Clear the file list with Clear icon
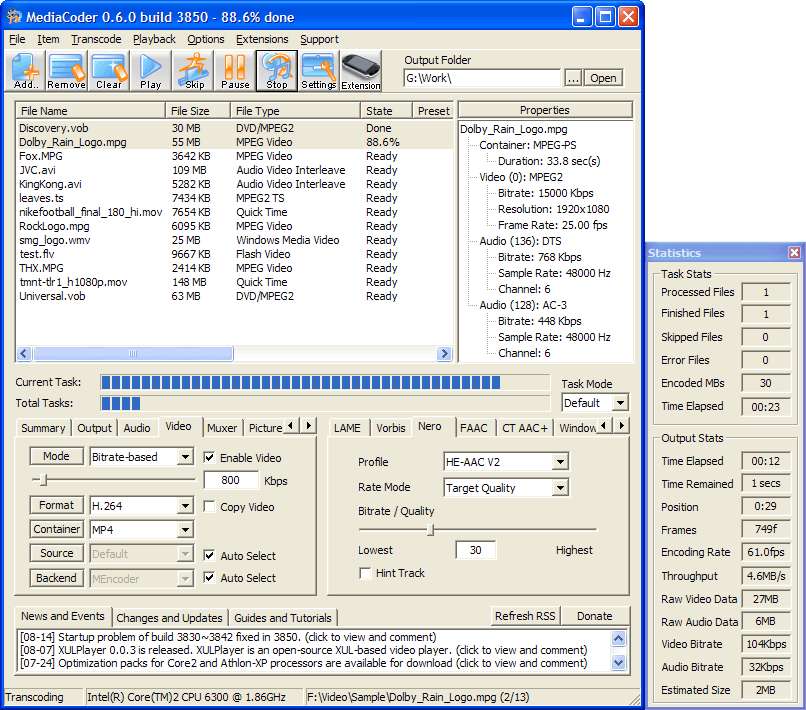 click(109, 71)
